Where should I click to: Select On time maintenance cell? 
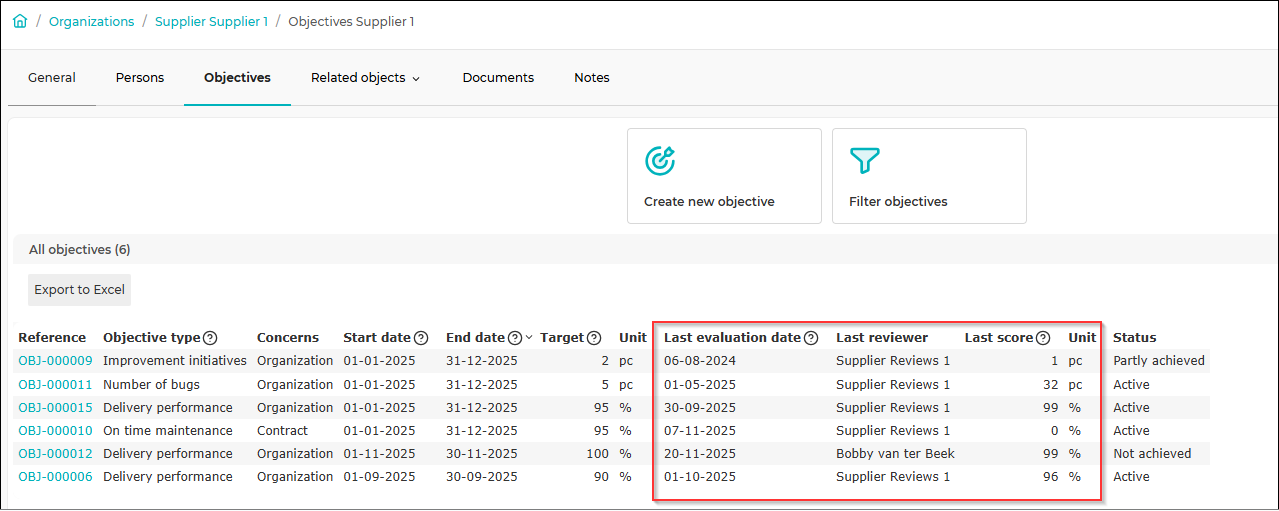coord(168,431)
